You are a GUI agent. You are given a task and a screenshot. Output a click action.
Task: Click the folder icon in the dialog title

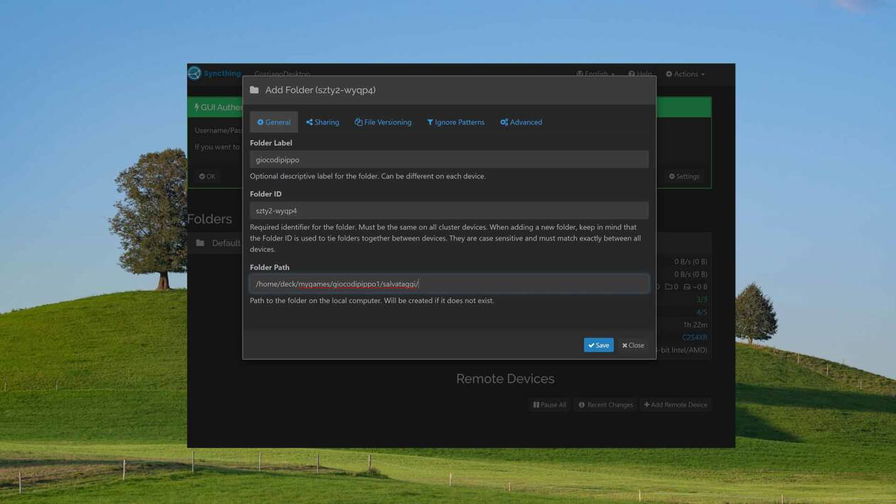pyautogui.click(x=254, y=90)
